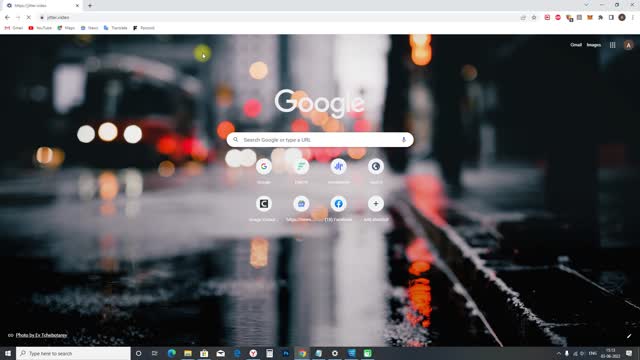Launch Microsoft Edge from the taskbar
The image size is (640, 360).
(x=171, y=353)
